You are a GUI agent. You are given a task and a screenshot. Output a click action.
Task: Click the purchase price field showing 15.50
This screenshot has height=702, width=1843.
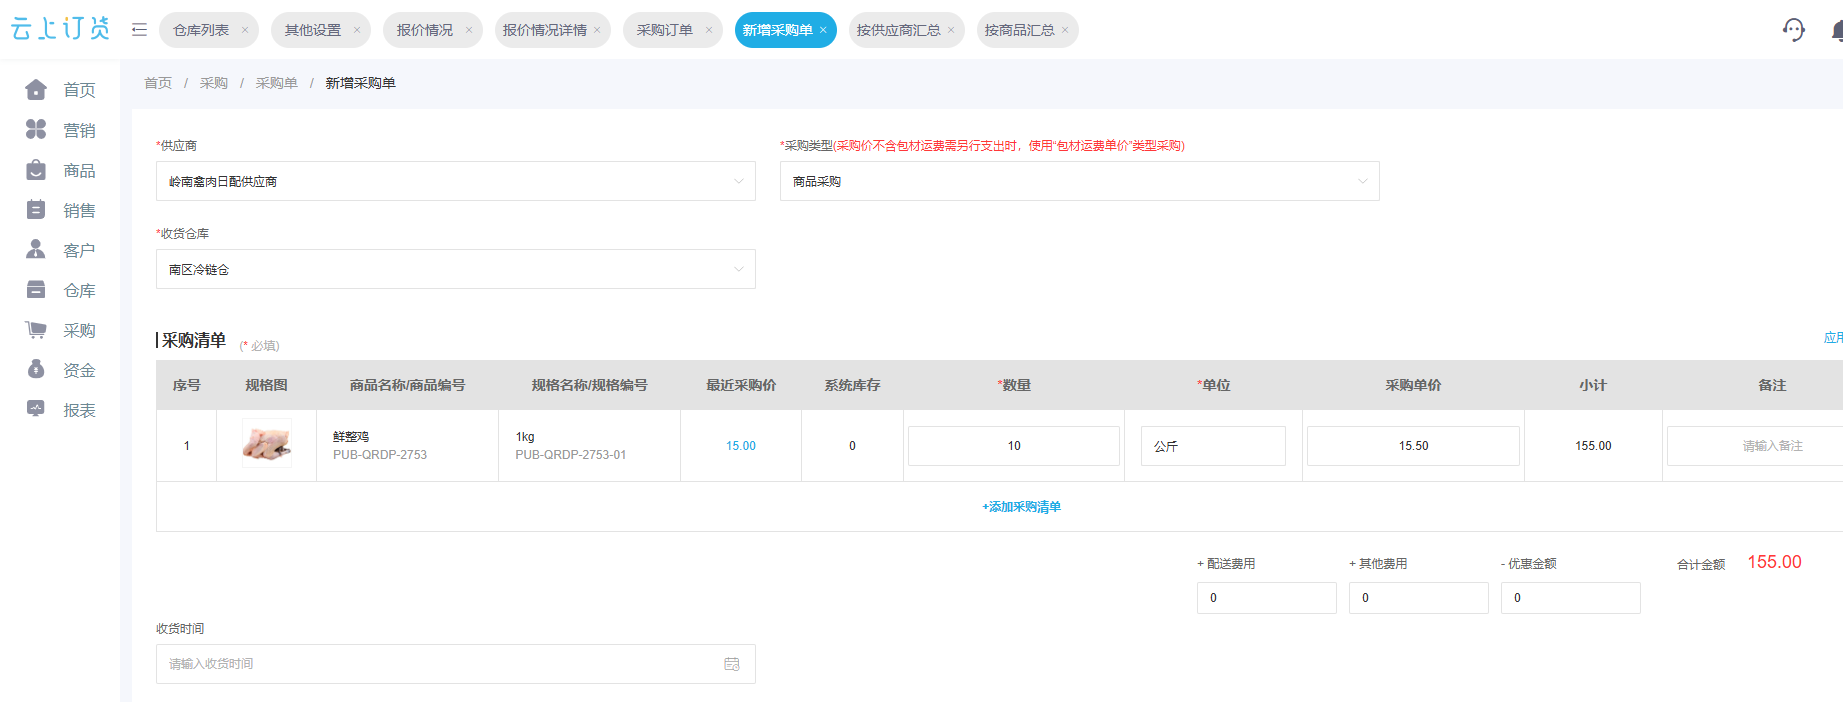pos(1413,446)
